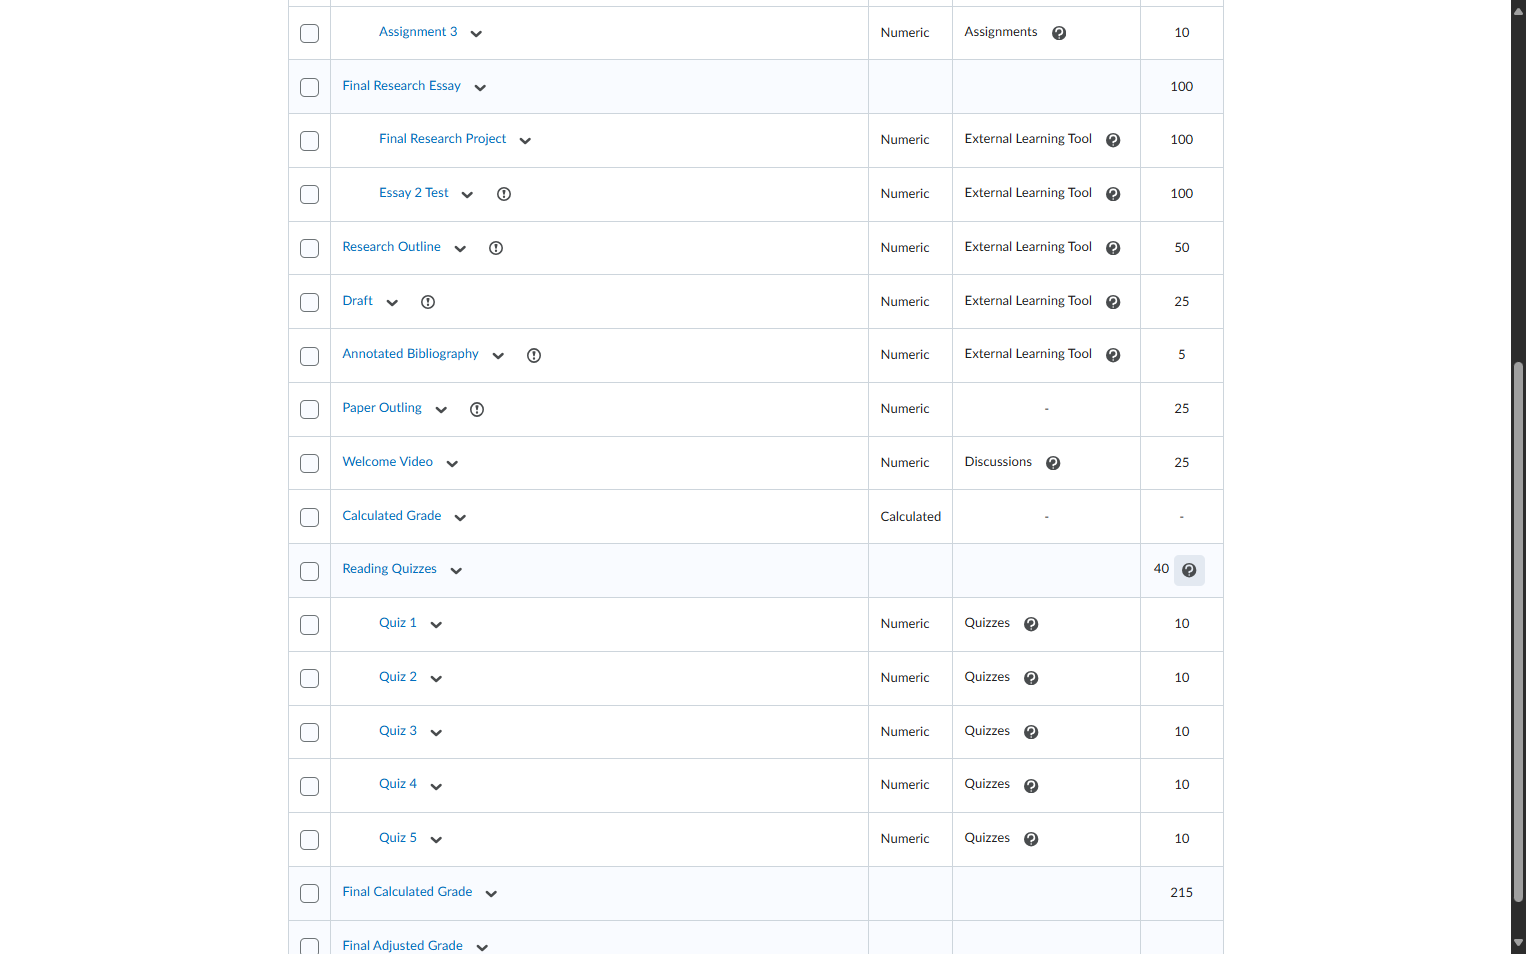Click the help icon in Essay 2 Test row
The image size is (1526, 954).
(1113, 194)
